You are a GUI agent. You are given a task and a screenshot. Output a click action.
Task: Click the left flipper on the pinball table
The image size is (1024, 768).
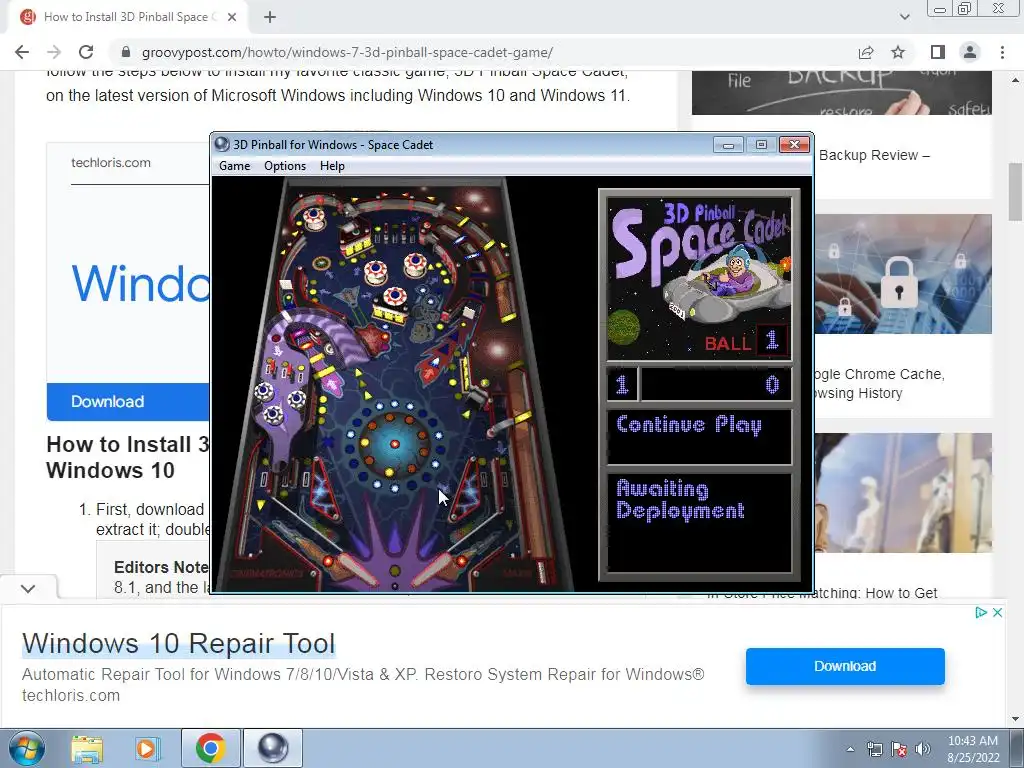click(350, 569)
